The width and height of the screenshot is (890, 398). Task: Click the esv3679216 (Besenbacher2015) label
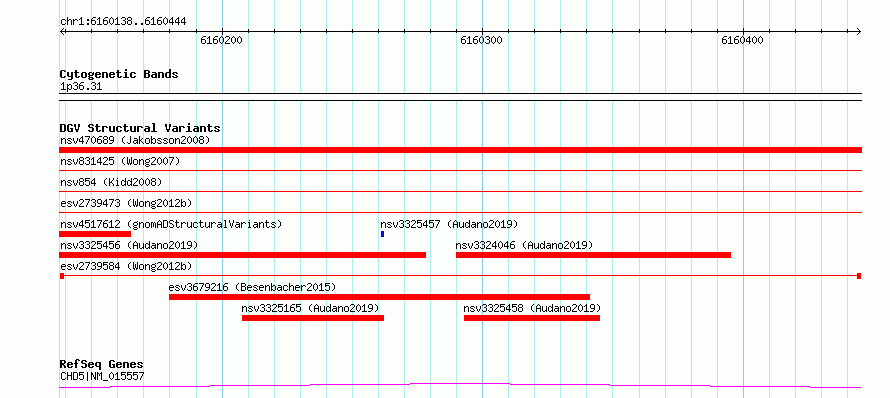click(253, 287)
